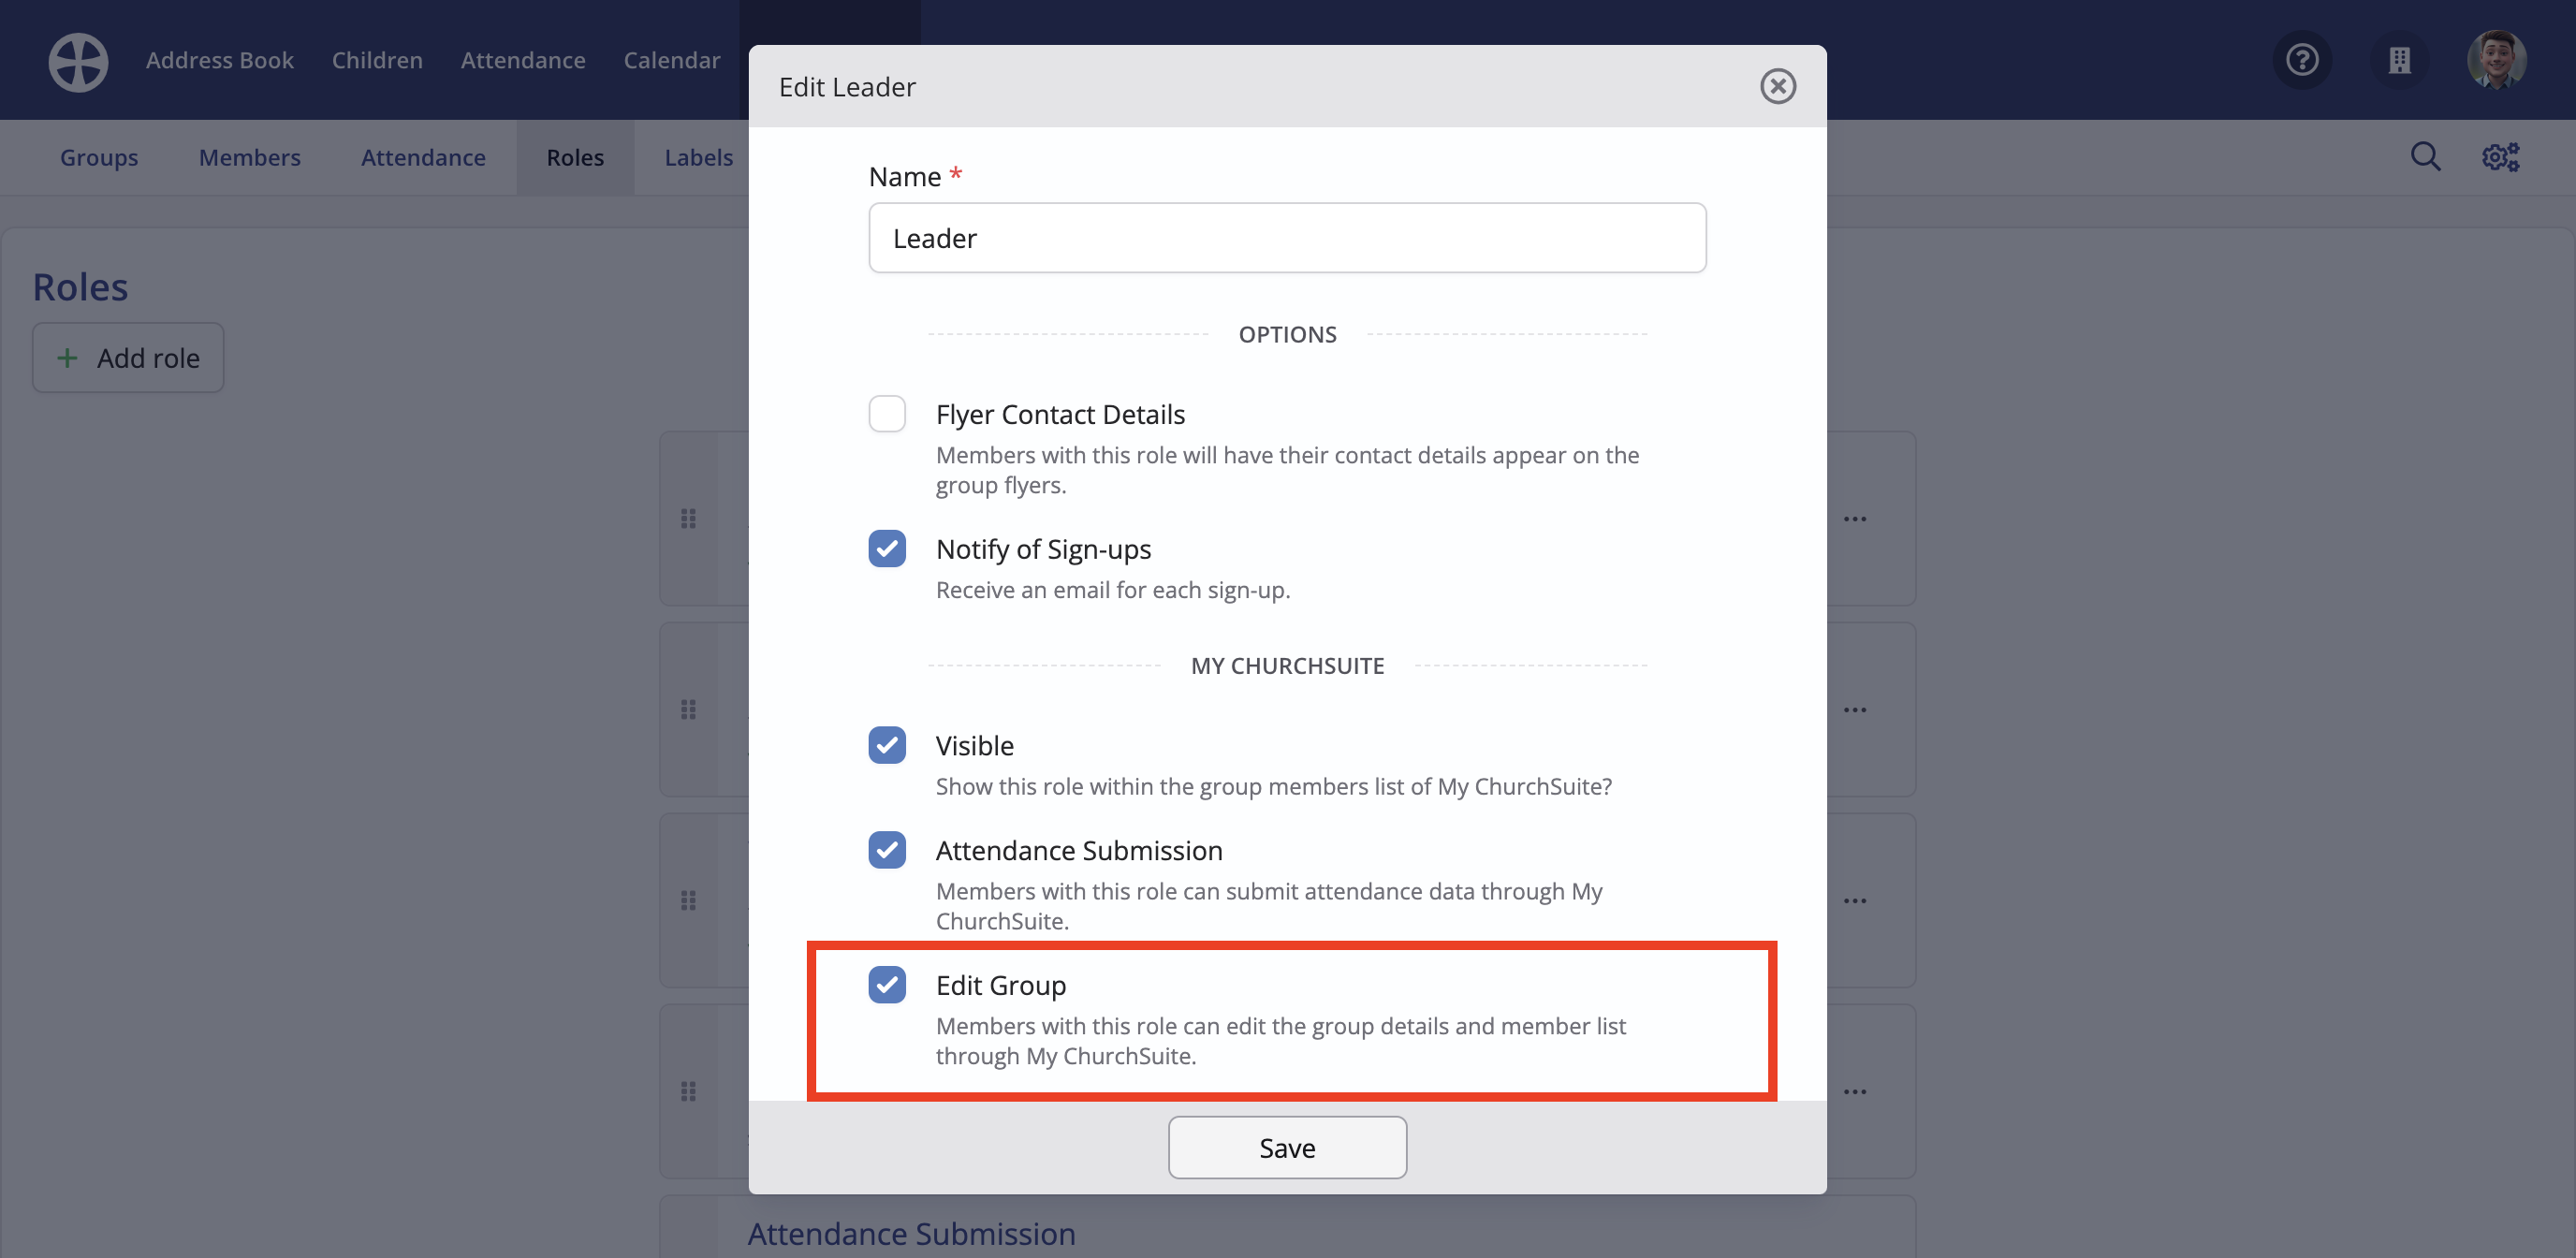Uncheck the Notify of Sign-ups checkbox
The width and height of the screenshot is (2576, 1258).
pyautogui.click(x=887, y=549)
